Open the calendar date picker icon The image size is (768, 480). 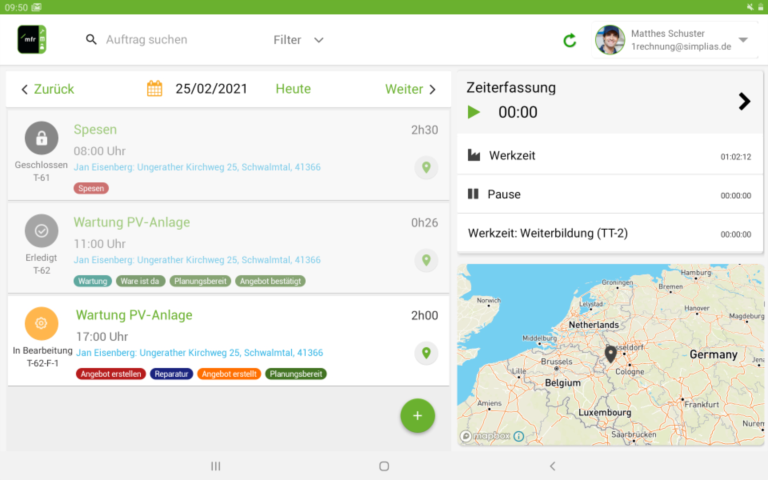click(x=154, y=89)
